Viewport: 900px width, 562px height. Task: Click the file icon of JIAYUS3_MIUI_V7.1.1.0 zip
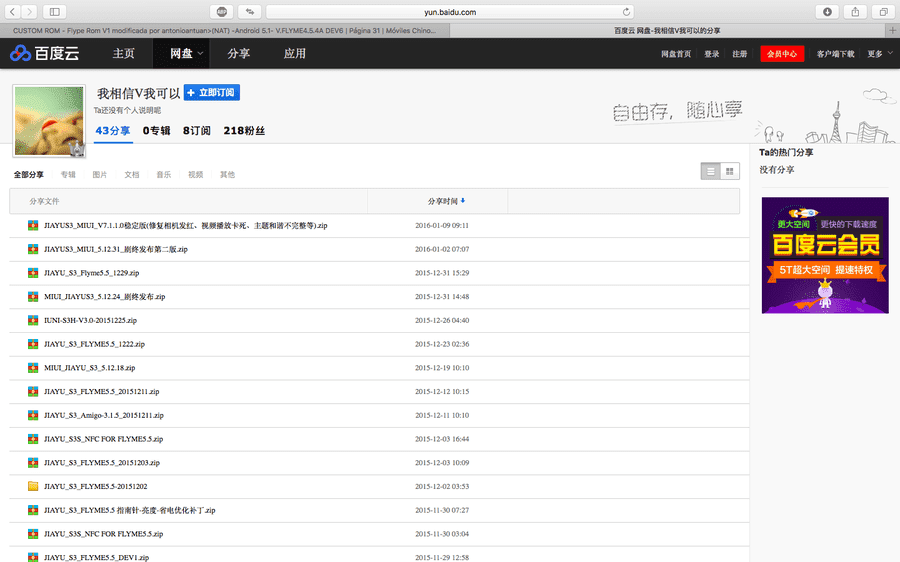click(x=33, y=226)
